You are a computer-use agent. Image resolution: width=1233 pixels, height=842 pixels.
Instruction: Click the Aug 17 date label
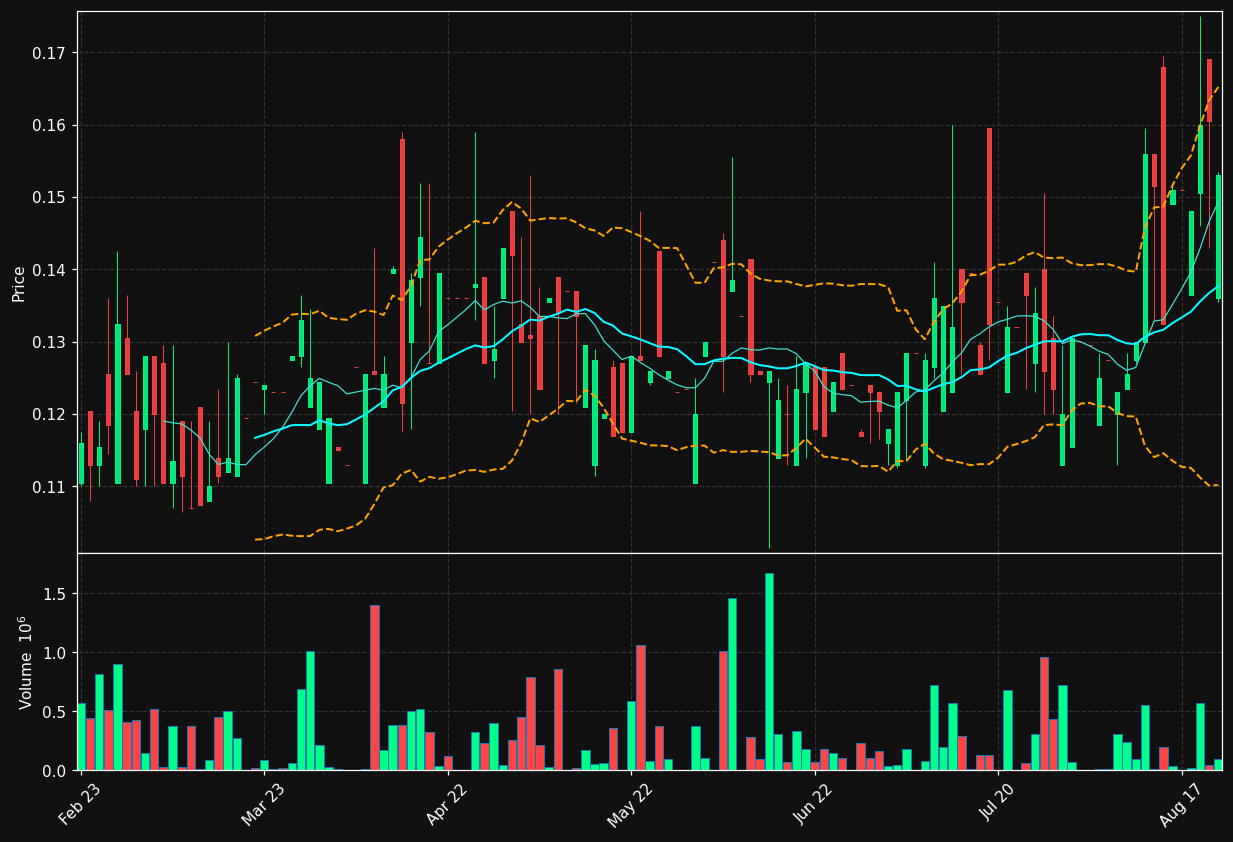[1181, 804]
